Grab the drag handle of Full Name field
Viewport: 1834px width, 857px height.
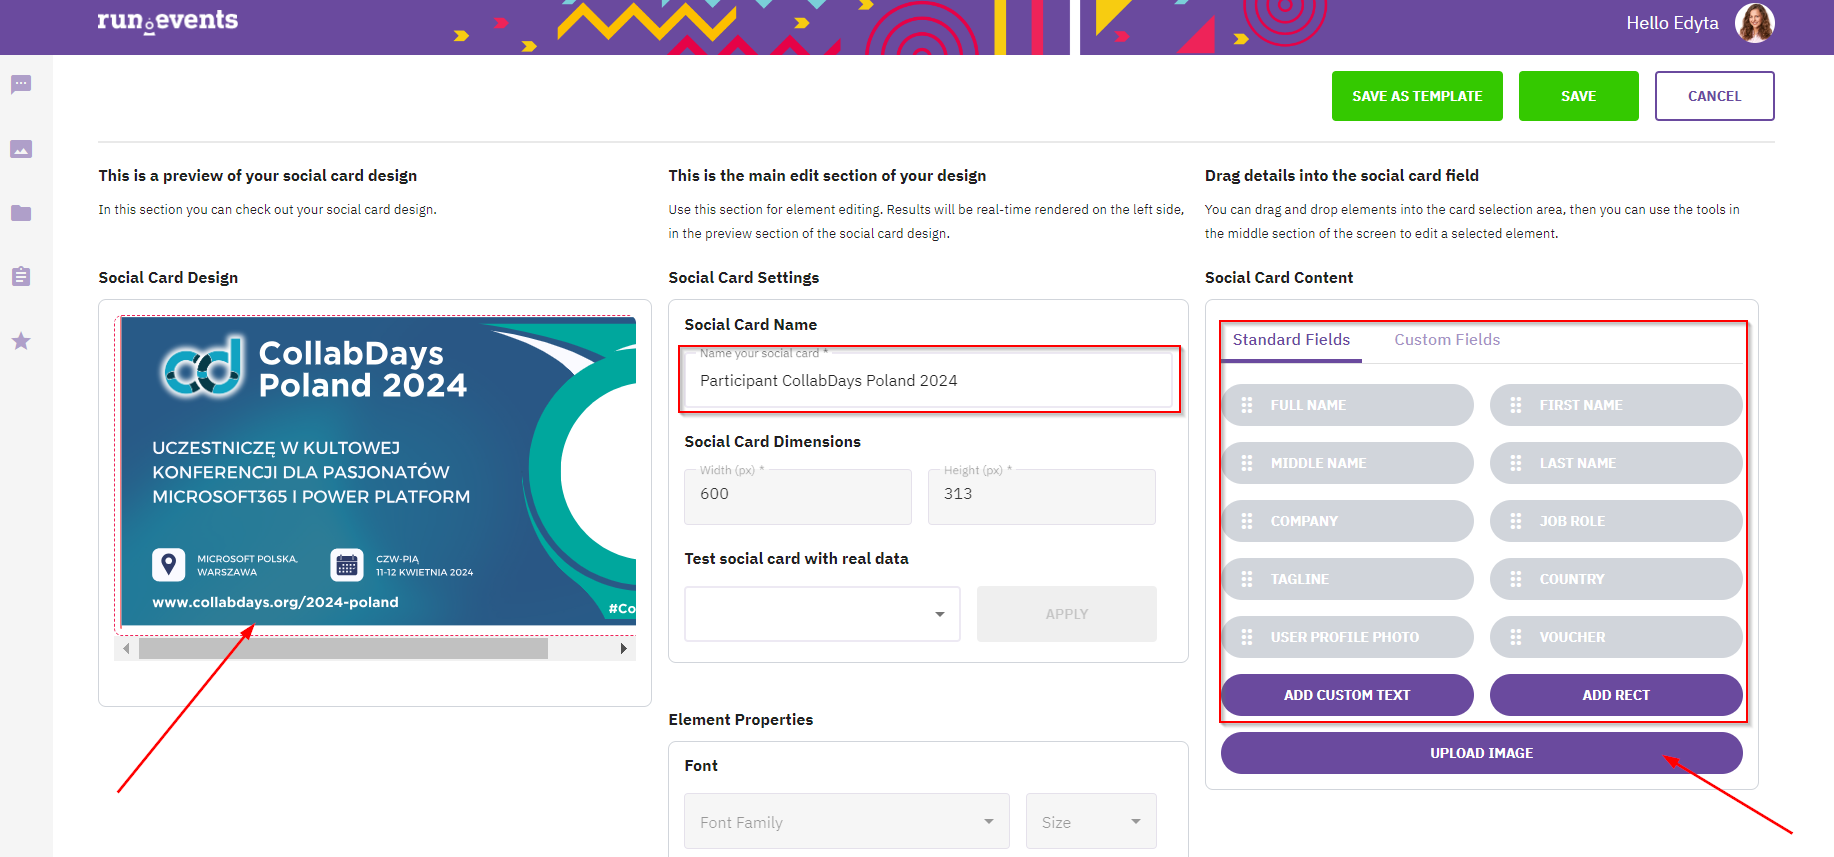(x=1247, y=405)
